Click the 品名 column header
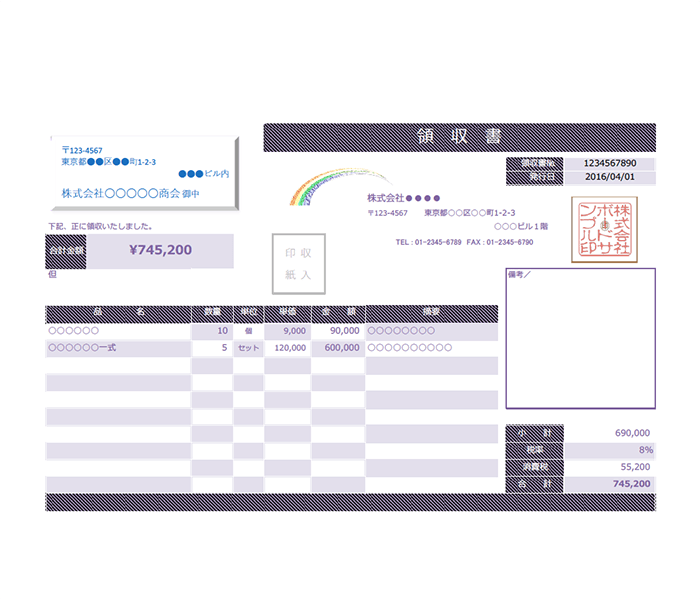This screenshot has width=700, height=600. coord(118,312)
